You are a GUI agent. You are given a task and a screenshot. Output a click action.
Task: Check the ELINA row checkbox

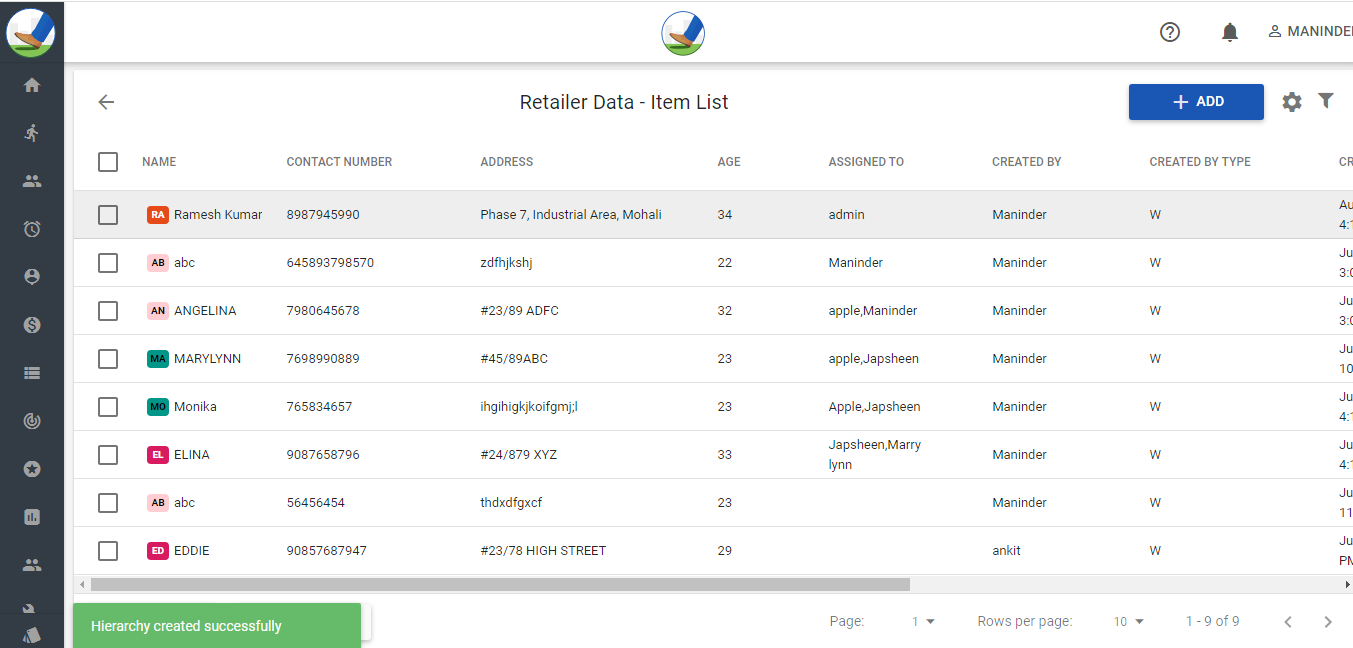click(108, 455)
